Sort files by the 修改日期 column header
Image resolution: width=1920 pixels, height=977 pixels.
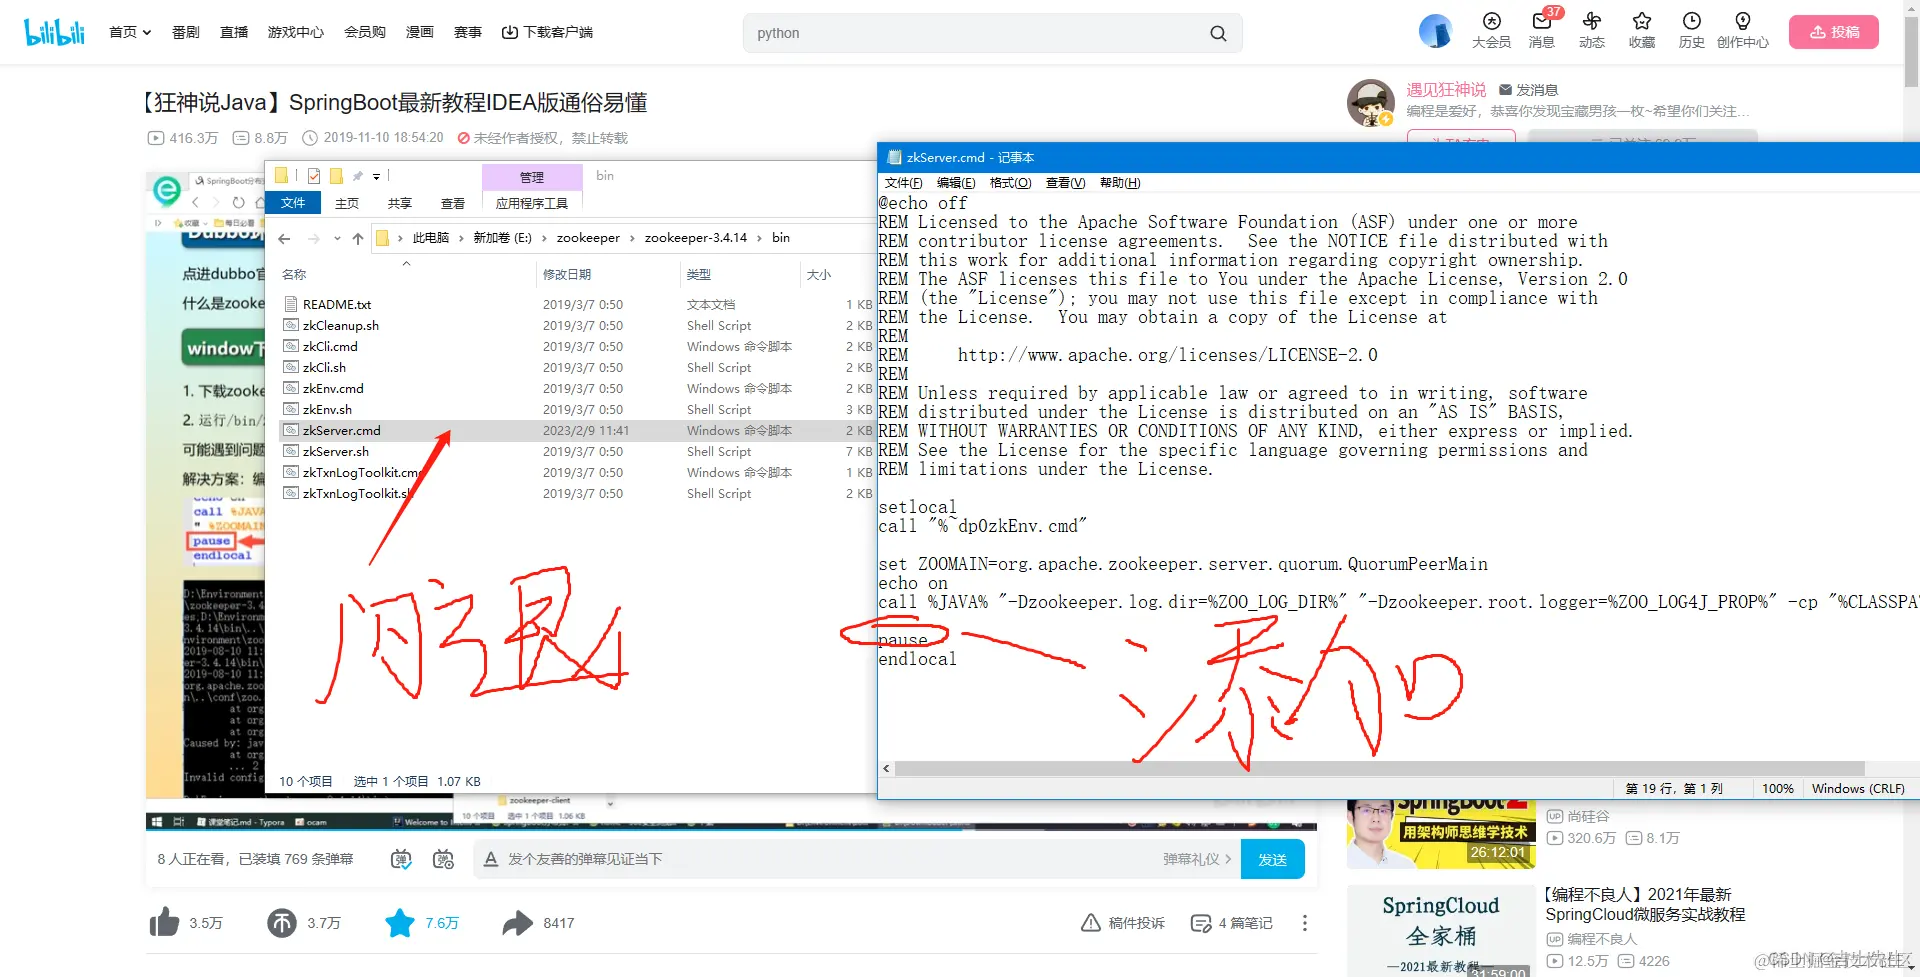click(567, 274)
